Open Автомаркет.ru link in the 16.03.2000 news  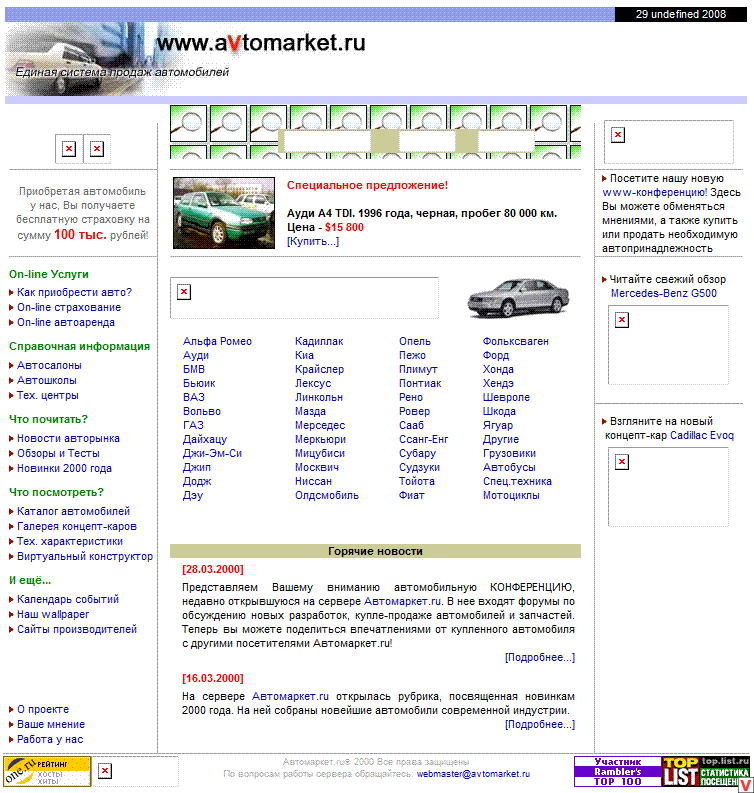[290, 697]
